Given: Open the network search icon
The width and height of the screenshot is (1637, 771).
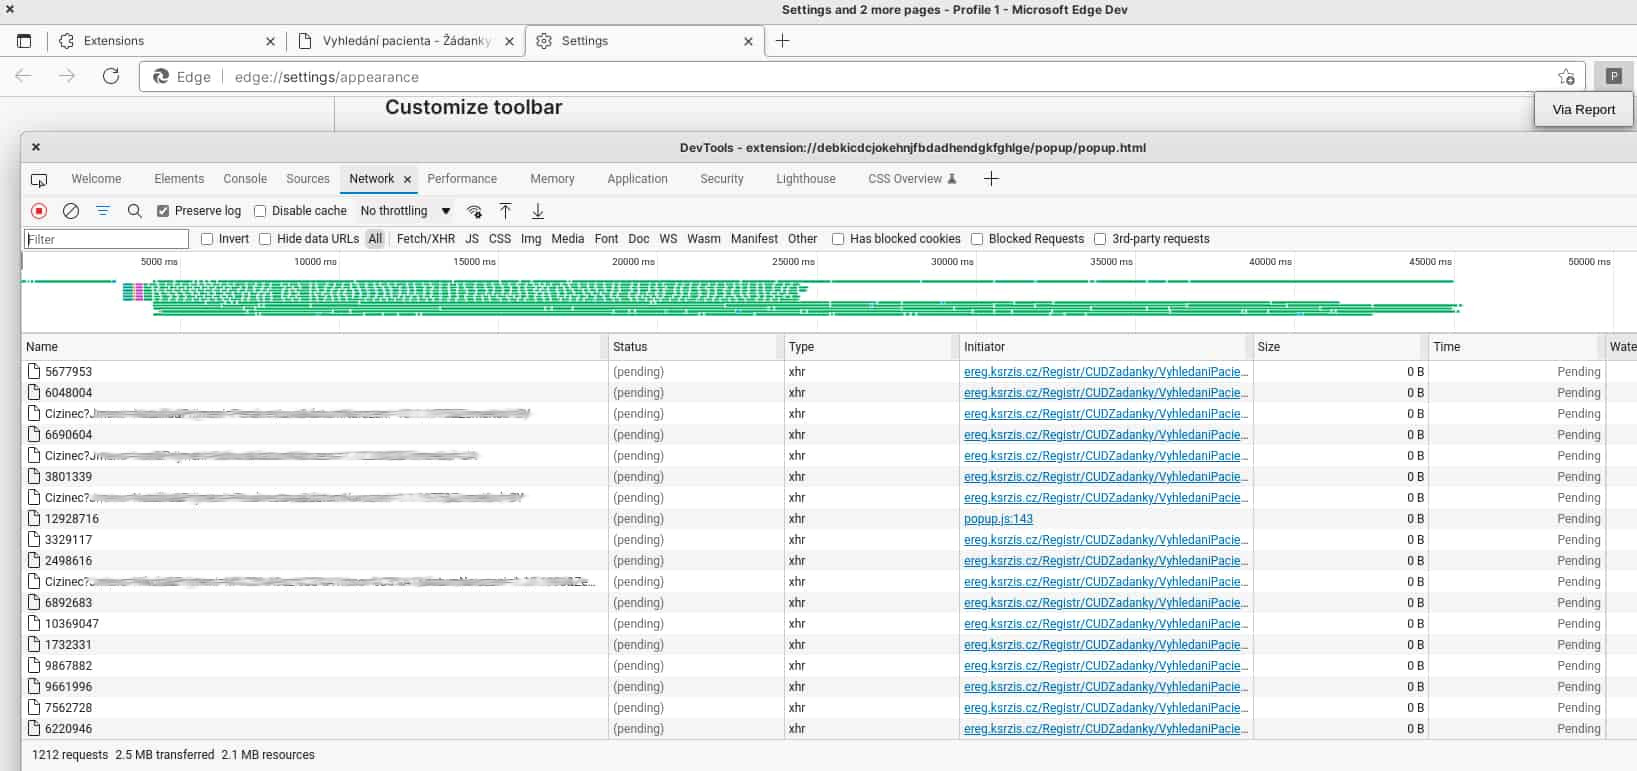Looking at the screenshot, I should [135, 211].
